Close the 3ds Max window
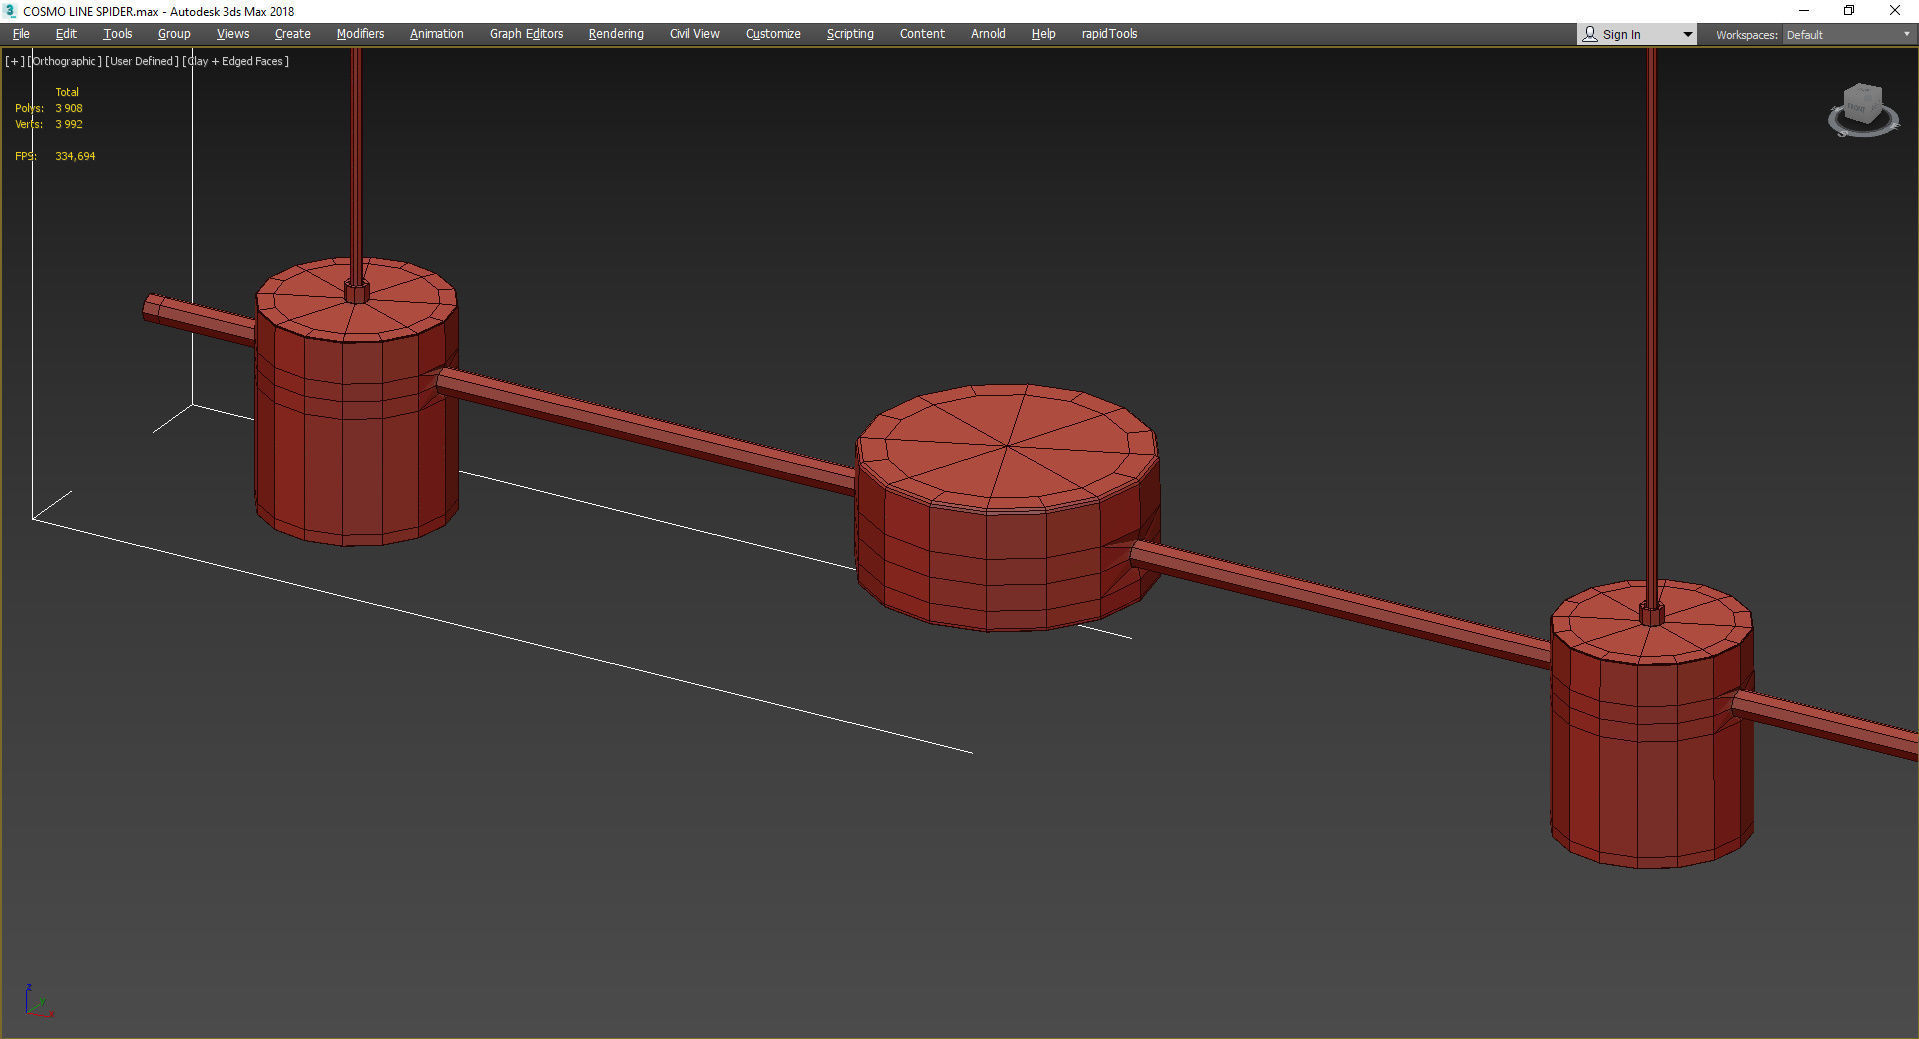This screenshot has width=1919, height=1039. coord(1895,11)
